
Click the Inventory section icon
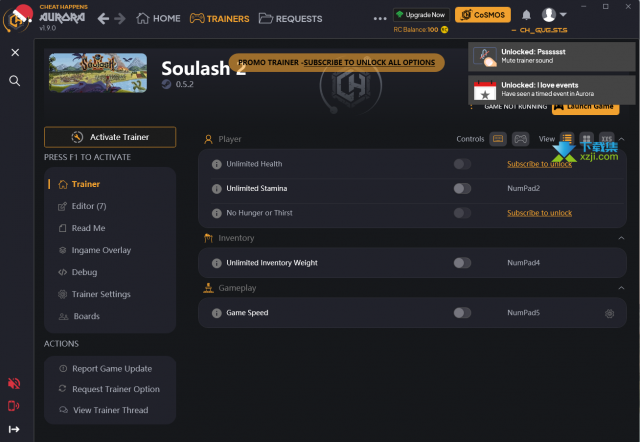208,238
